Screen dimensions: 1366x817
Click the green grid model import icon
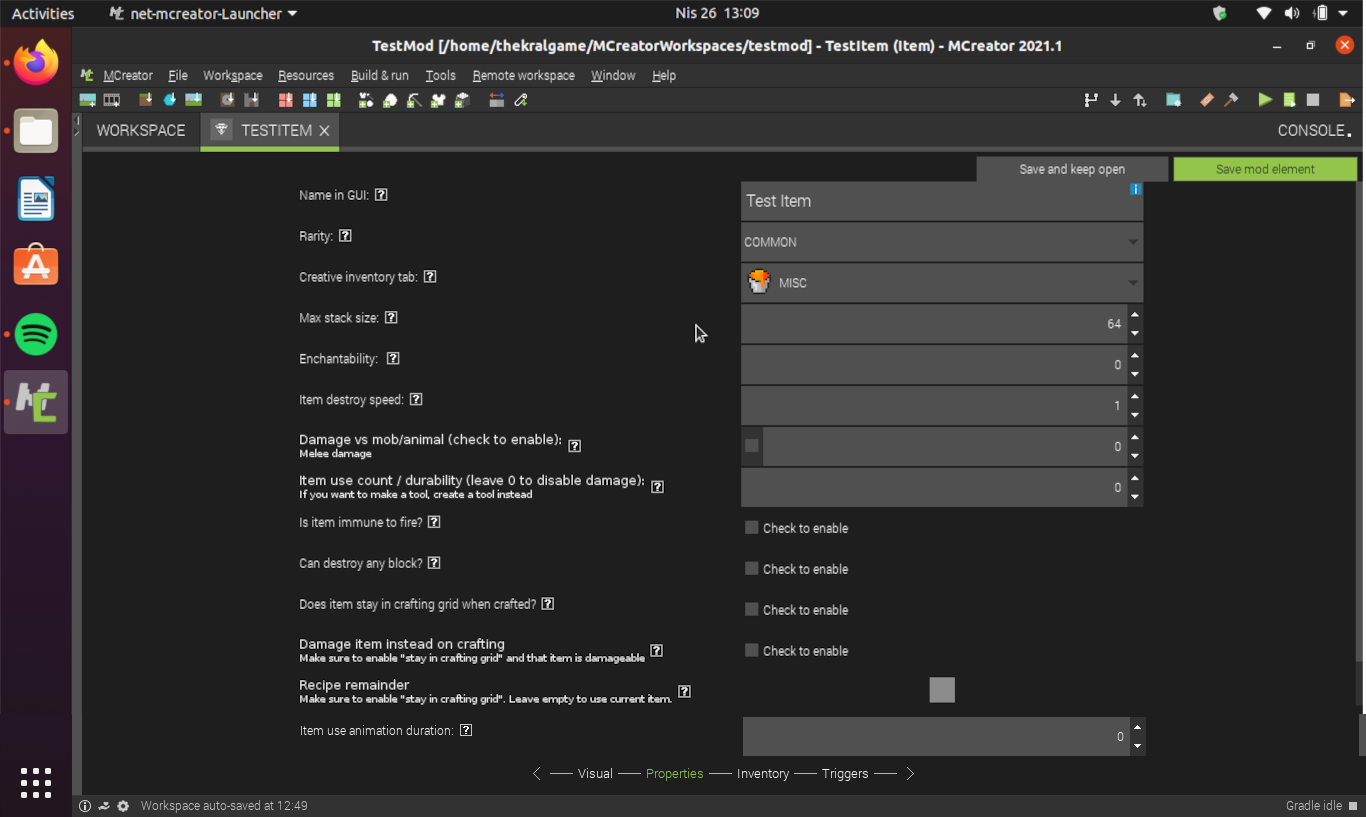[334, 100]
